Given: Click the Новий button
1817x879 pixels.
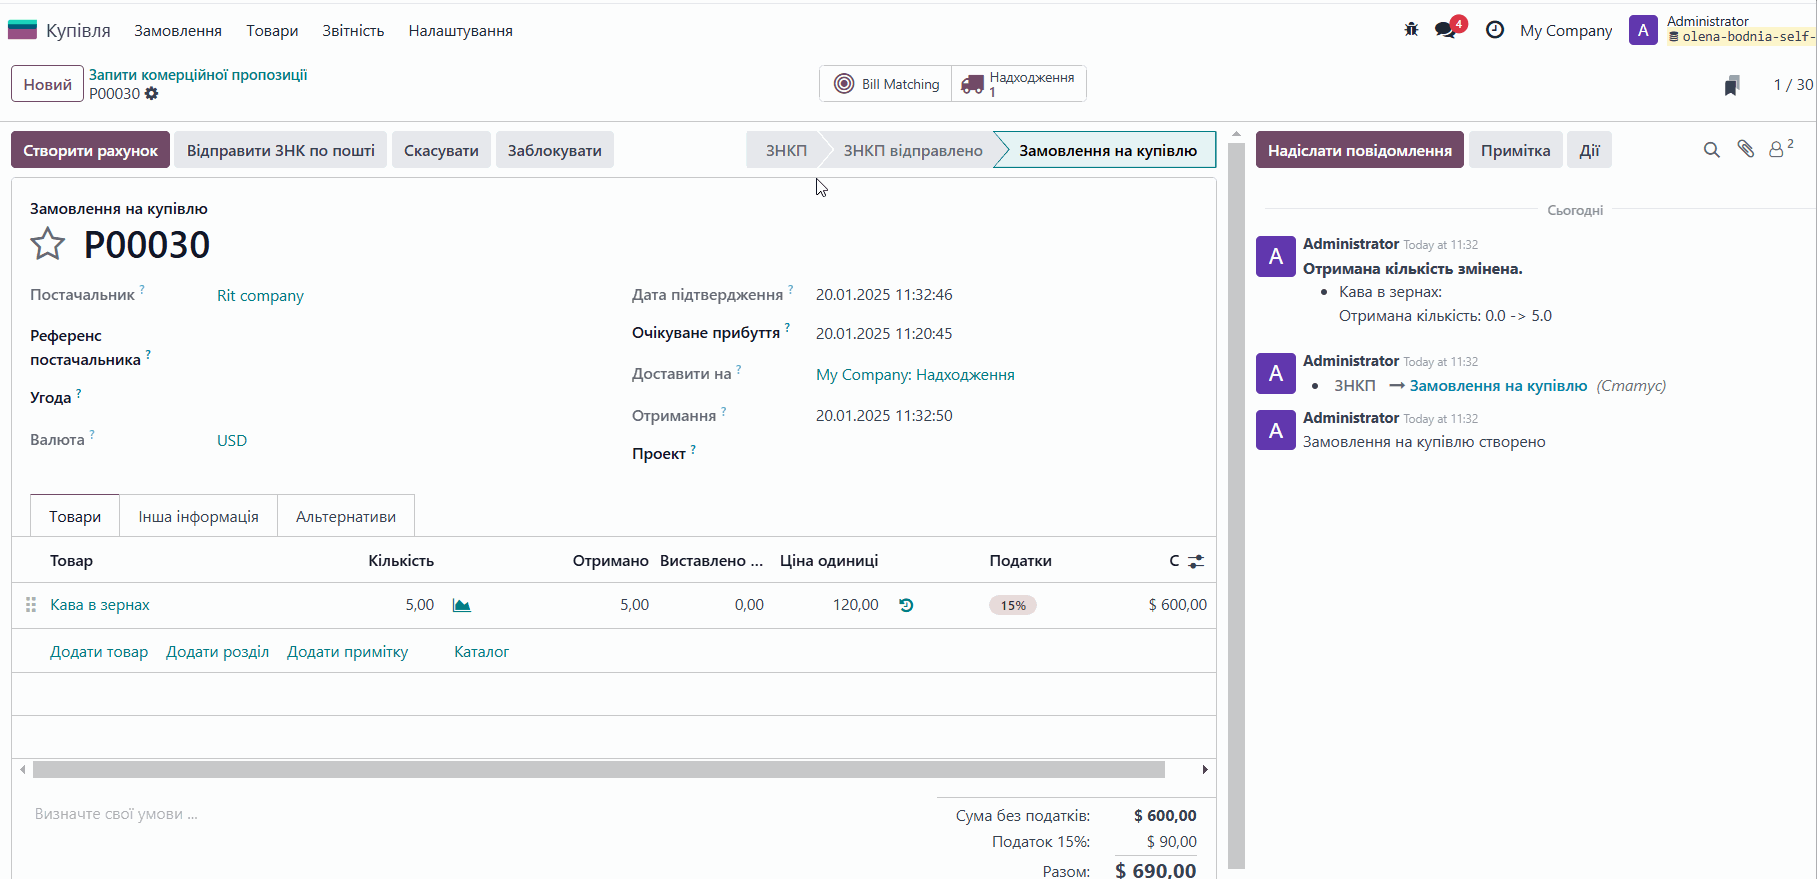Looking at the screenshot, I should [47, 84].
